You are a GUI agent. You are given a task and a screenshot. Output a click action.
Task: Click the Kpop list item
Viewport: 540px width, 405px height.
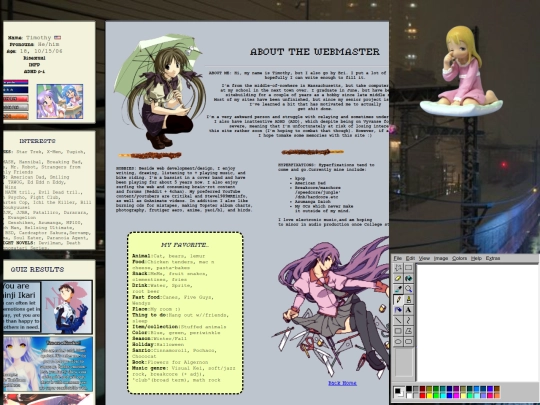point(300,178)
